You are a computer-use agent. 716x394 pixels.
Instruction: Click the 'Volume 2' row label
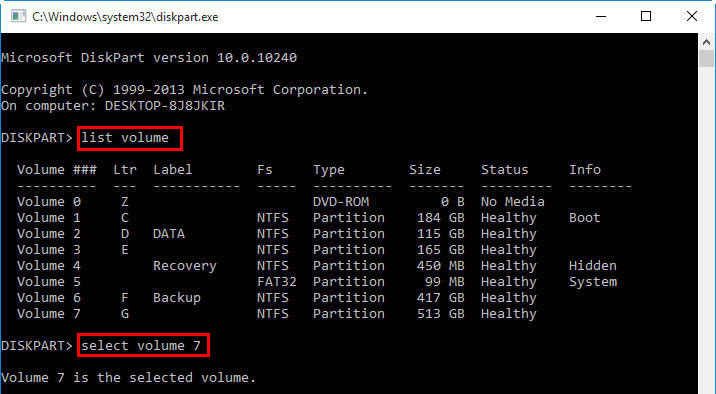[x=49, y=234]
